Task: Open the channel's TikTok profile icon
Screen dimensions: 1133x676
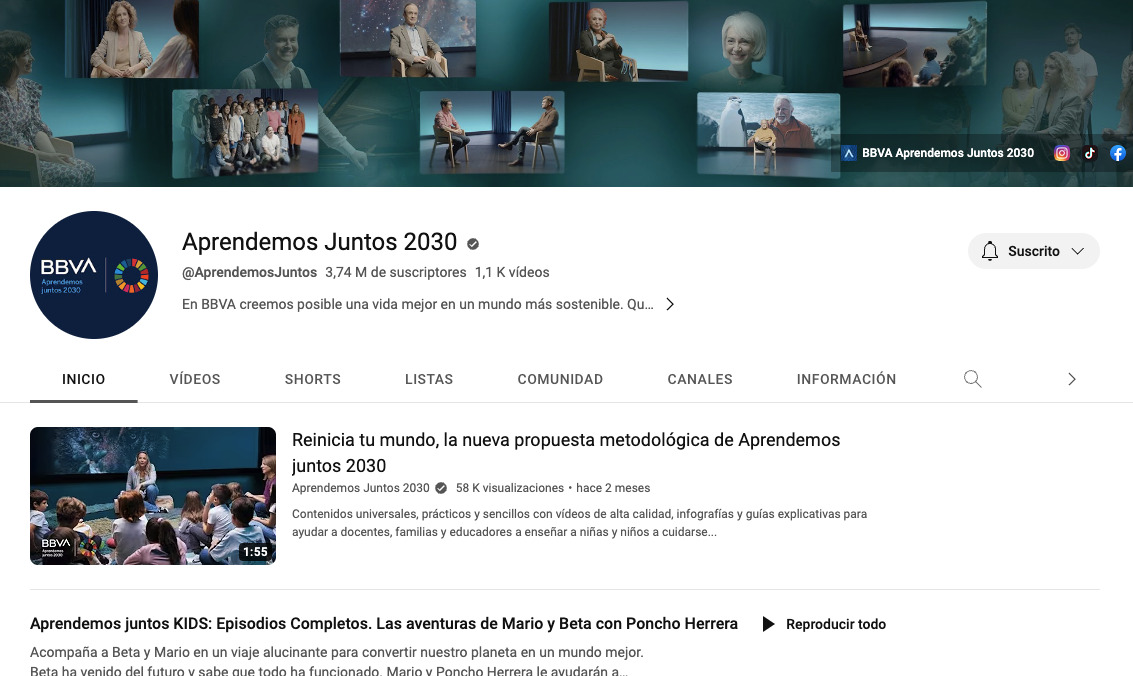Action: coord(1089,153)
